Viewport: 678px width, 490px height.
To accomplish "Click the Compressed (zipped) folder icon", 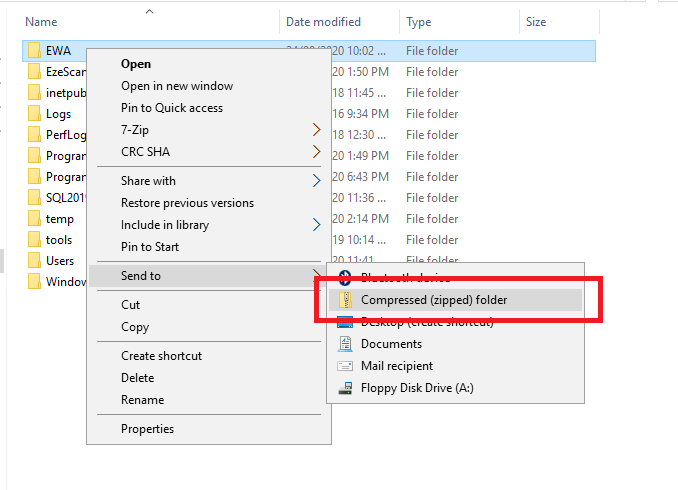I will coord(345,300).
